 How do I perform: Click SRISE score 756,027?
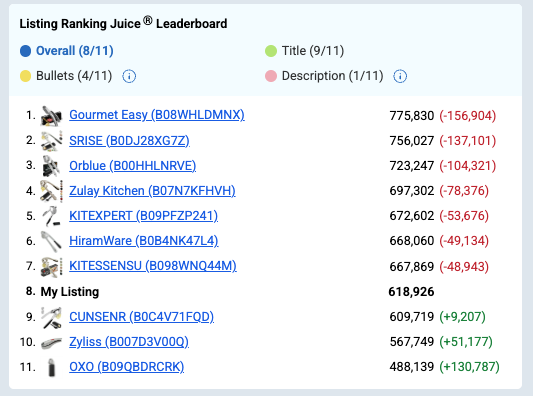point(412,141)
